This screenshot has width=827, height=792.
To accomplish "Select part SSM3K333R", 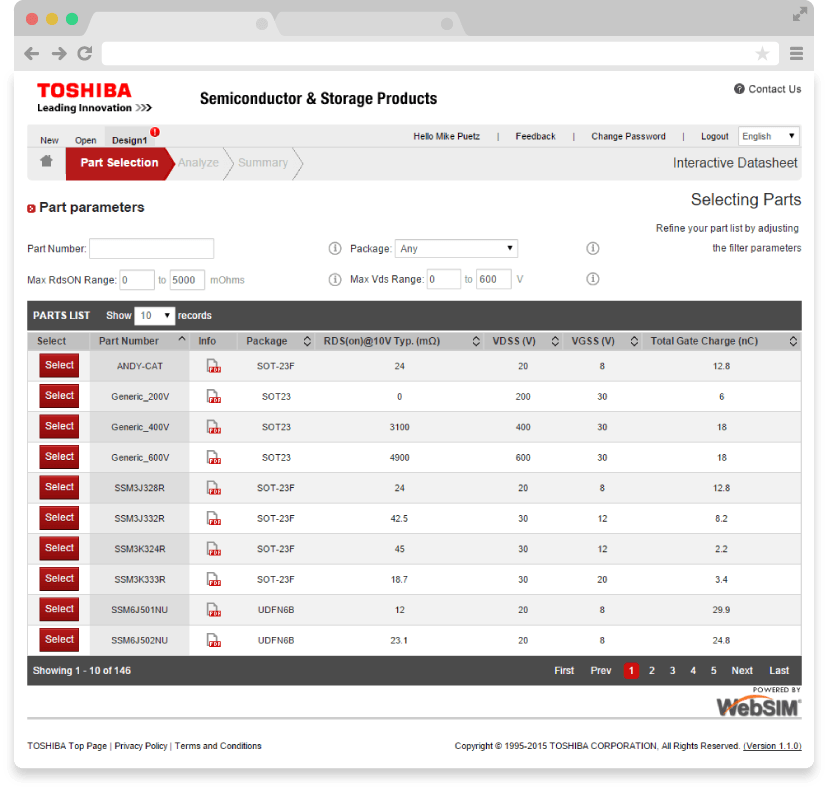I will [x=59, y=578].
